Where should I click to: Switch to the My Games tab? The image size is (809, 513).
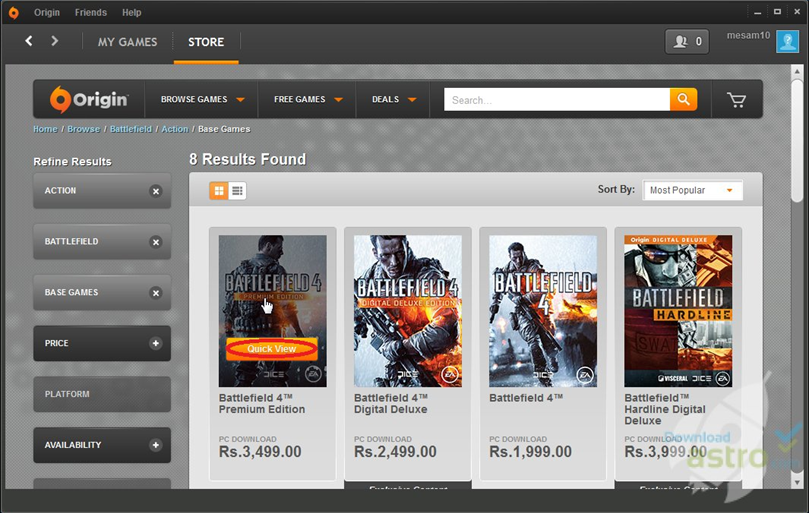coord(127,42)
